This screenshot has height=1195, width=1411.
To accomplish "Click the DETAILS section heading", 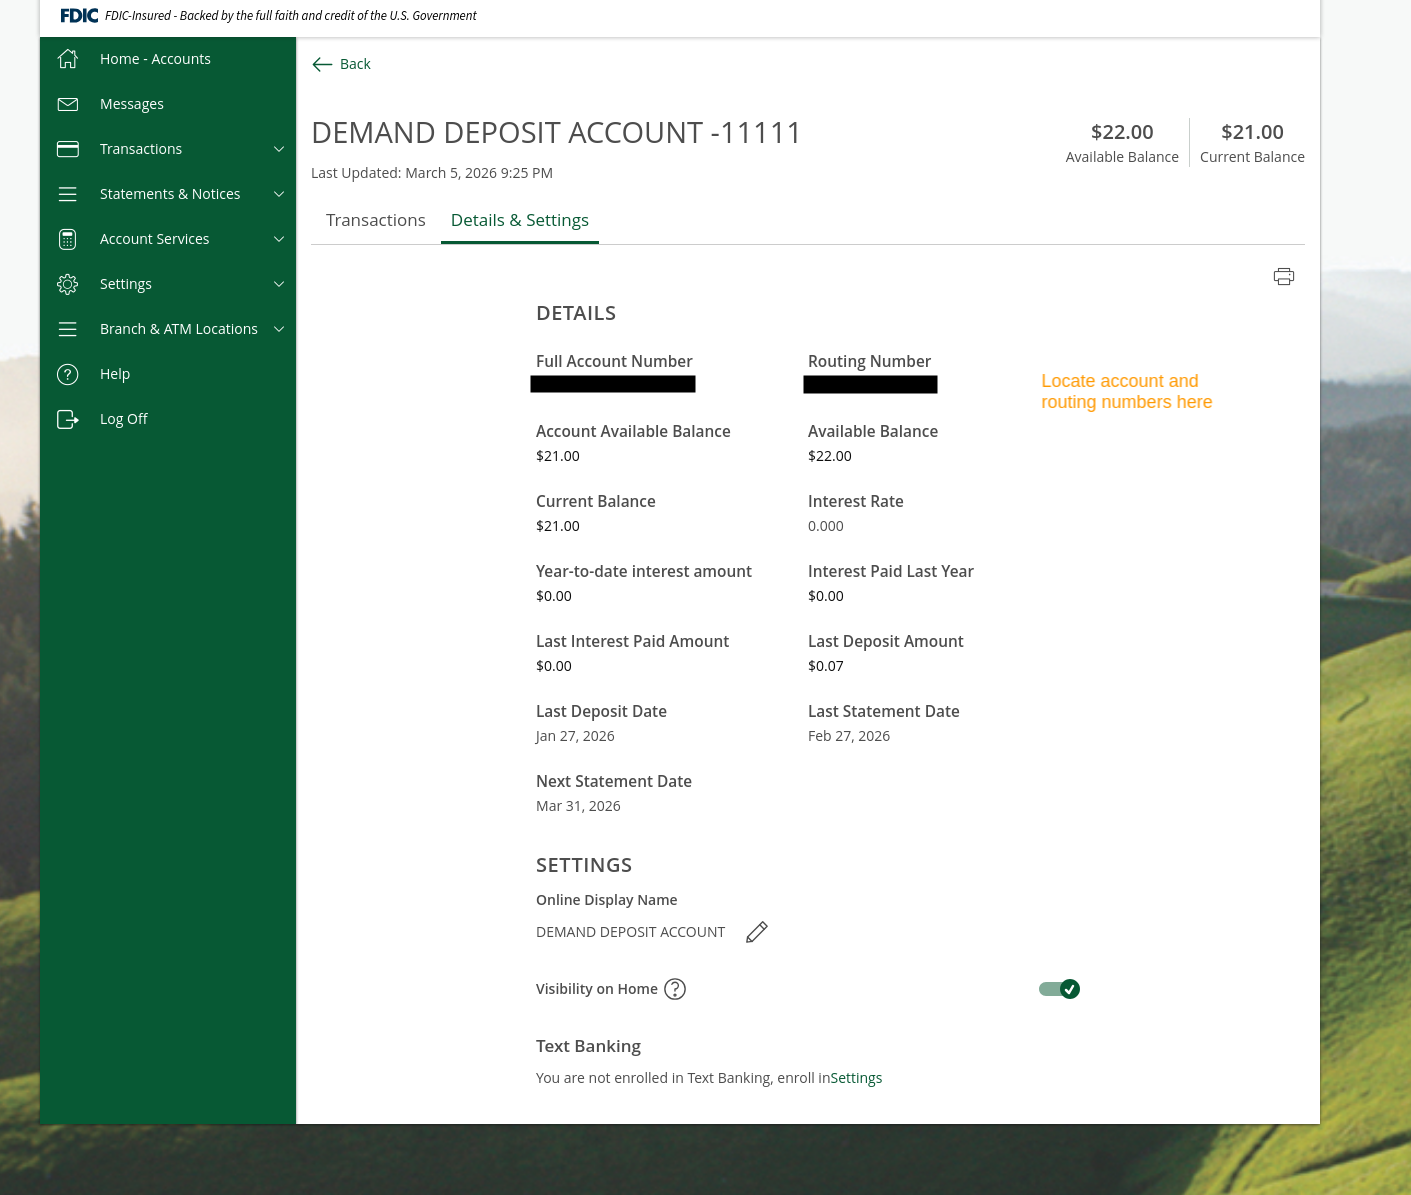I will click(576, 313).
